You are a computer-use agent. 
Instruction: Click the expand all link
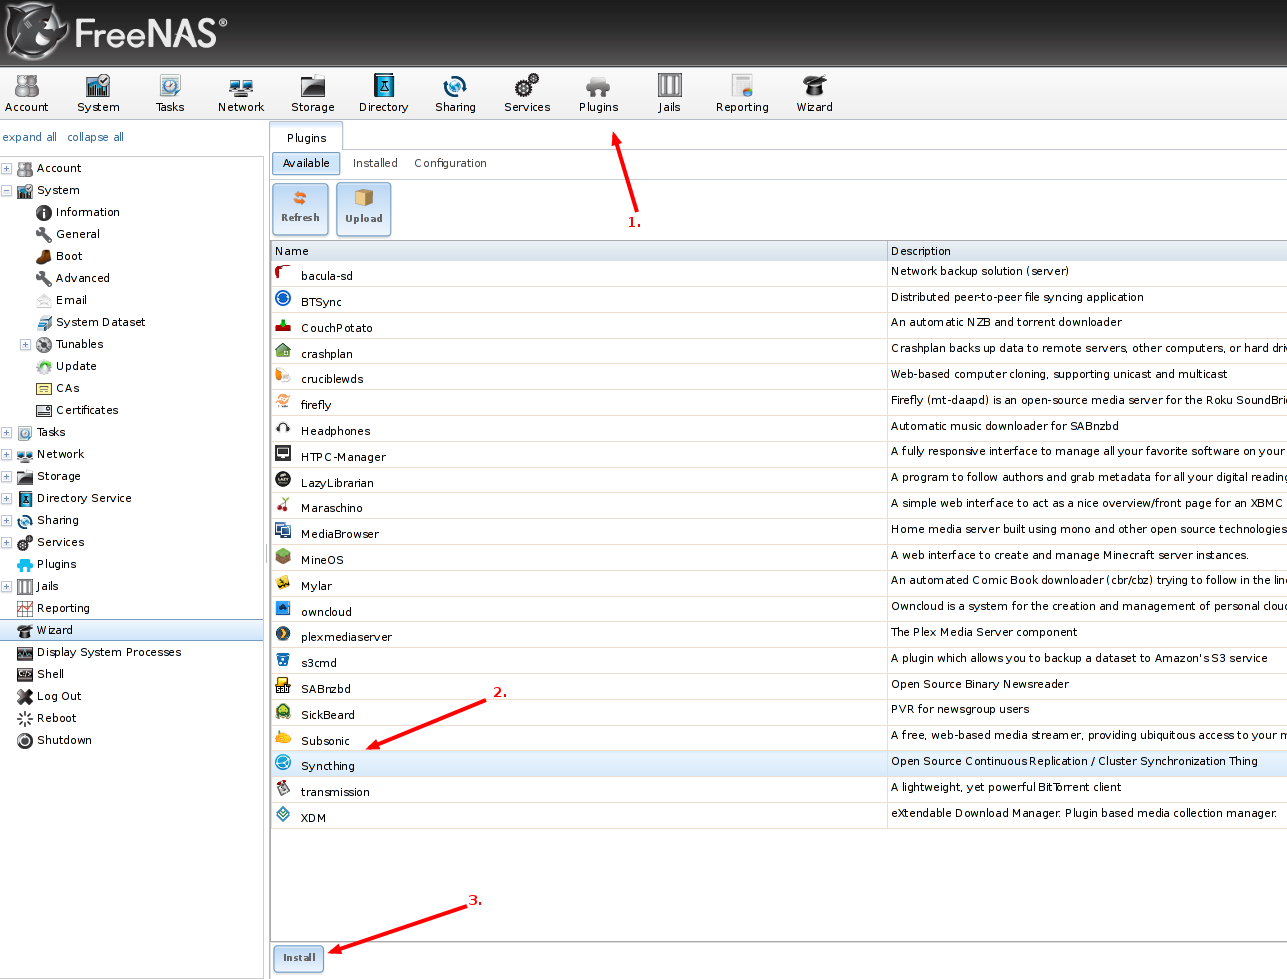pos(30,137)
